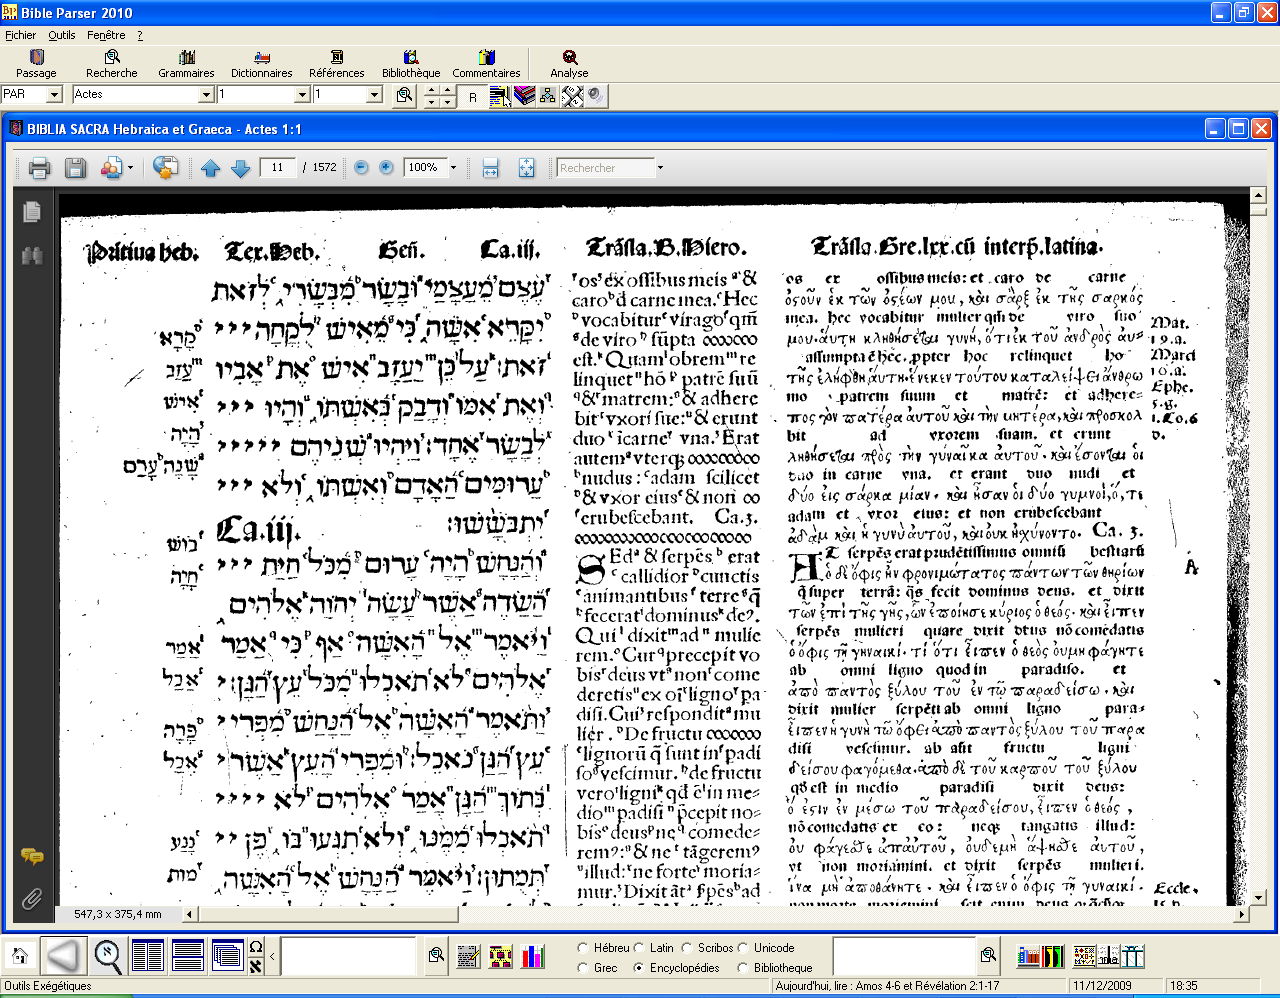Fit the full page in the viewer
The width and height of the screenshot is (1280, 998).
(527, 167)
